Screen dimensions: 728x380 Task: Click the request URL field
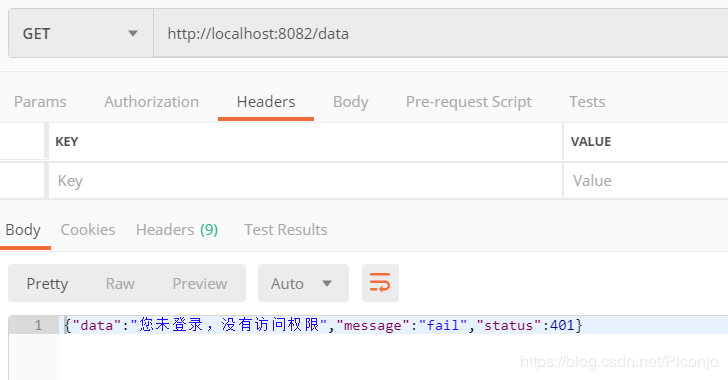click(x=441, y=33)
